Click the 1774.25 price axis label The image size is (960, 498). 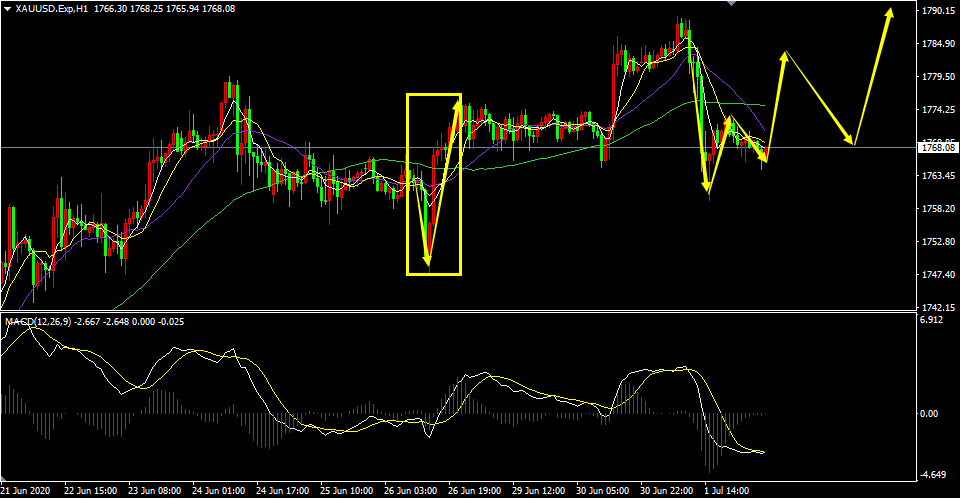[x=939, y=110]
